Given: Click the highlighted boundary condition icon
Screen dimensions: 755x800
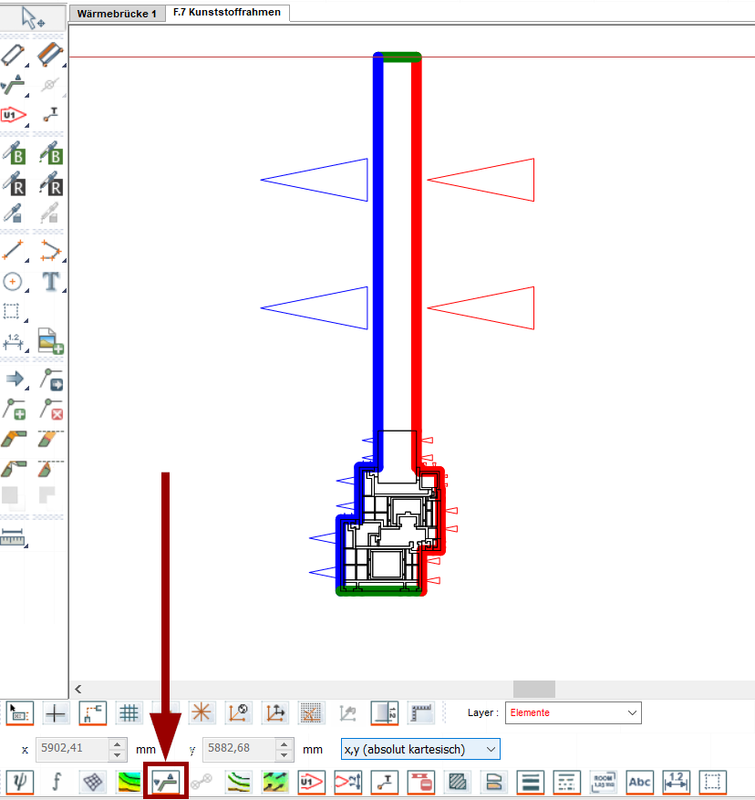Looking at the screenshot, I should click(x=166, y=782).
